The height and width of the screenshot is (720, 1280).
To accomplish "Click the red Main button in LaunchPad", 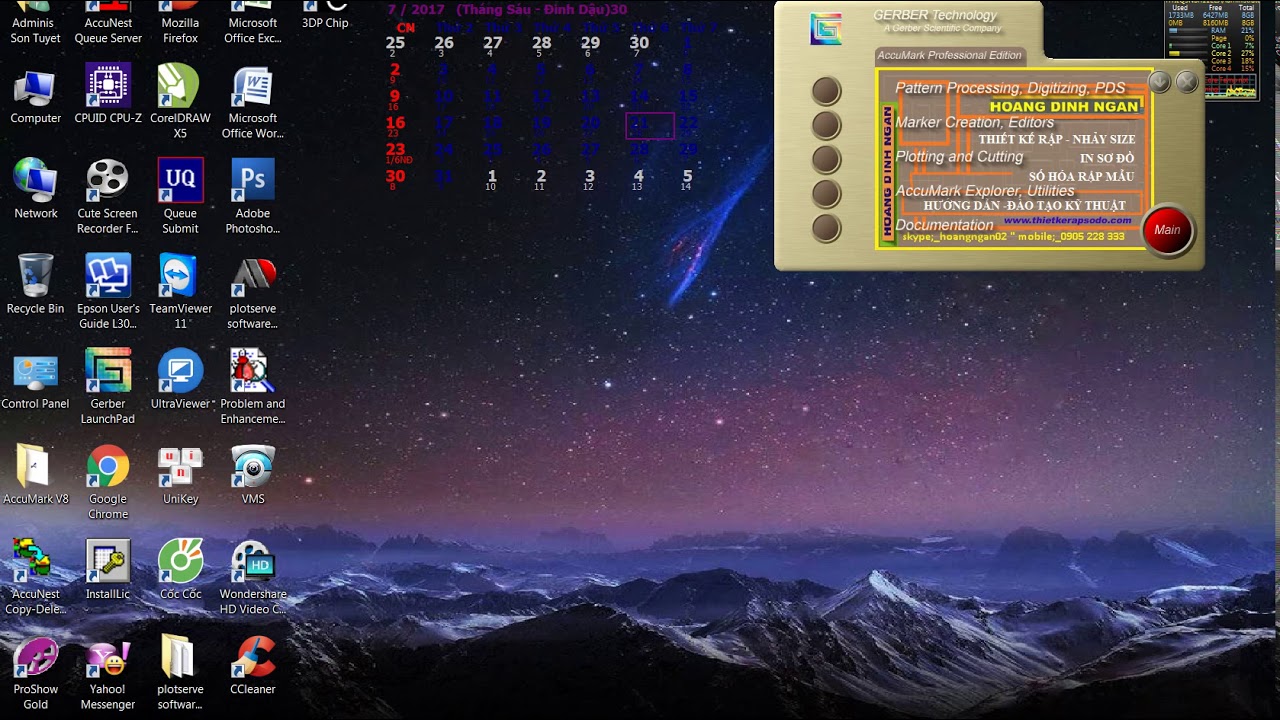I will coord(1167,230).
